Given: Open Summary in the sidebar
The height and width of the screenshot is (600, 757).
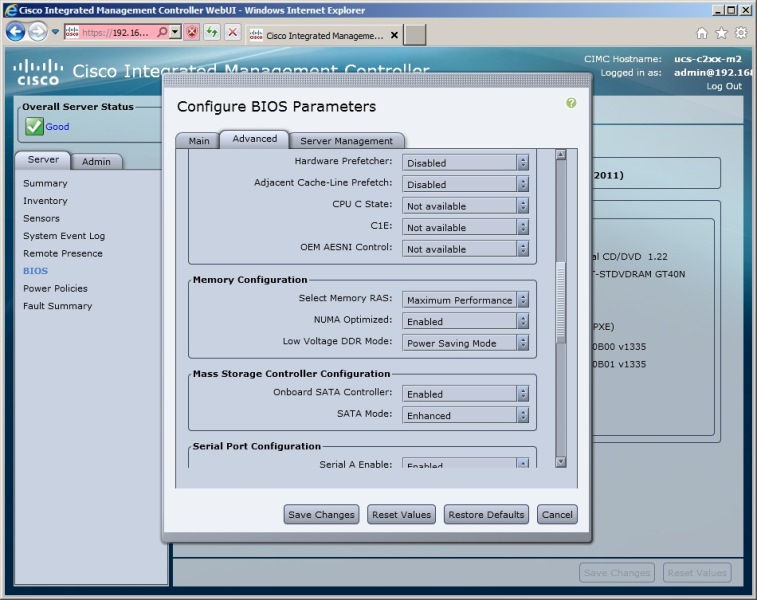Looking at the screenshot, I should (x=45, y=183).
